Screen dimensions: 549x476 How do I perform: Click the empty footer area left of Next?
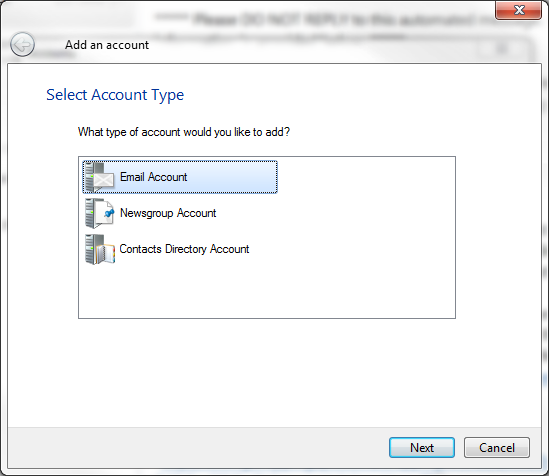[x=198, y=448]
